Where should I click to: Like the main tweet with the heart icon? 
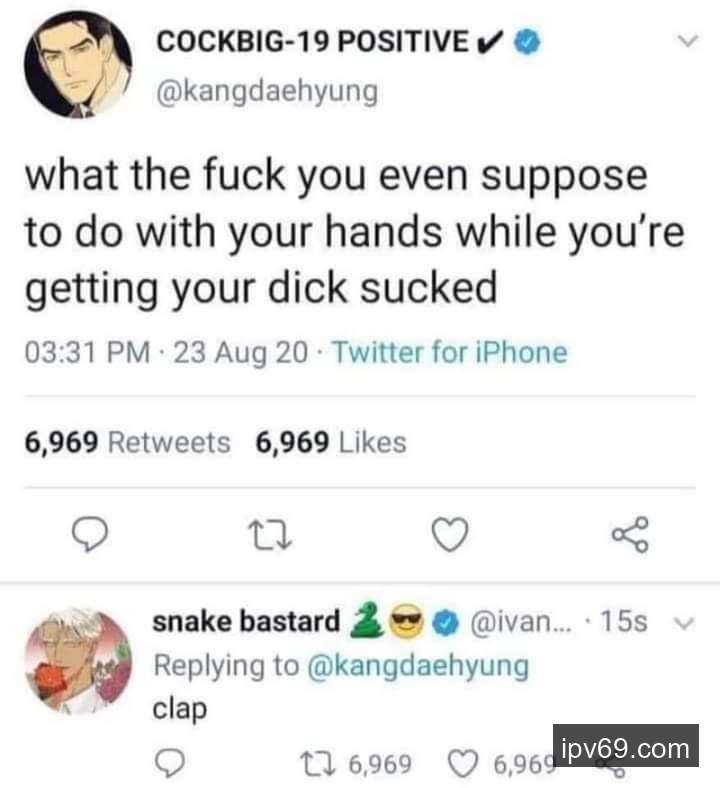pos(450,537)
